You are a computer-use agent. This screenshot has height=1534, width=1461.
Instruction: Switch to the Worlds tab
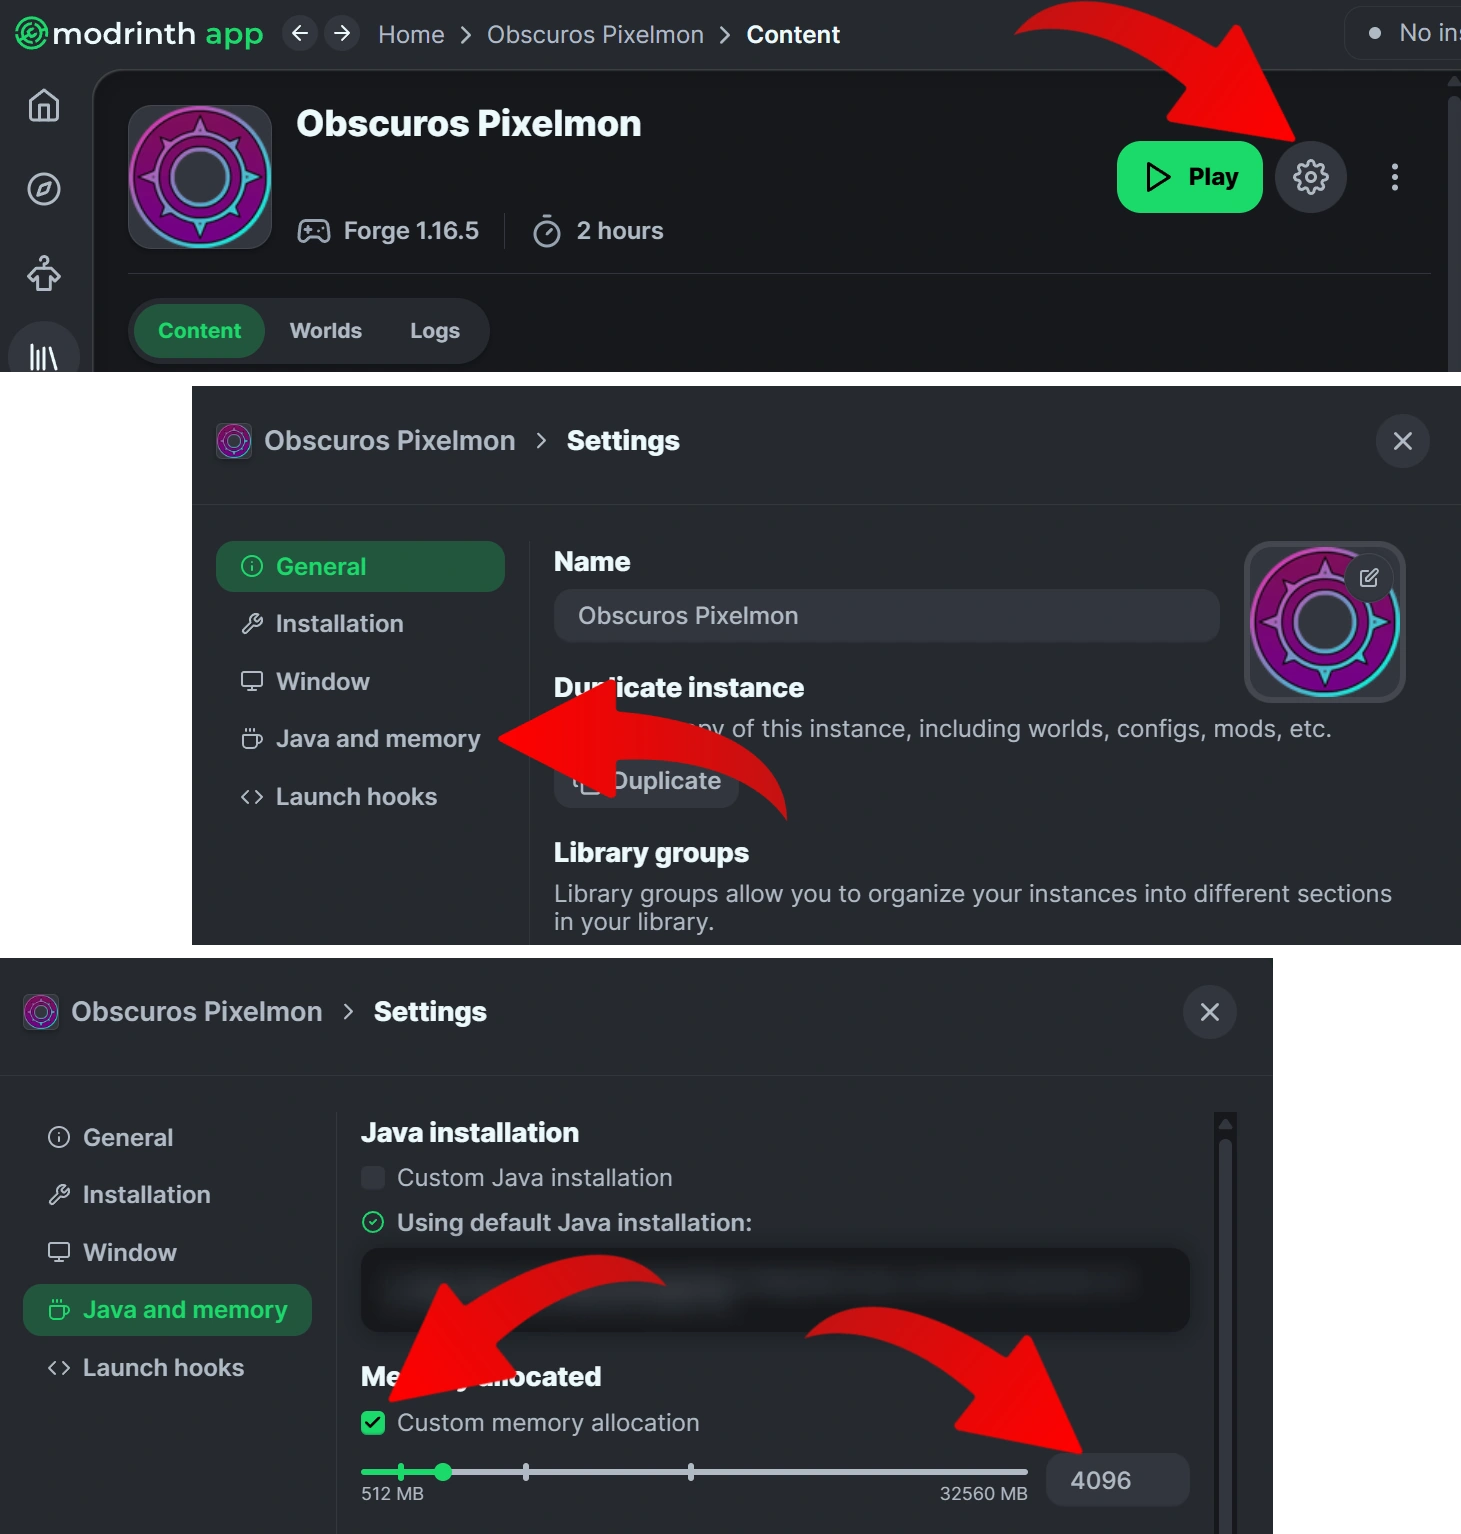click(x=325, y=330)
